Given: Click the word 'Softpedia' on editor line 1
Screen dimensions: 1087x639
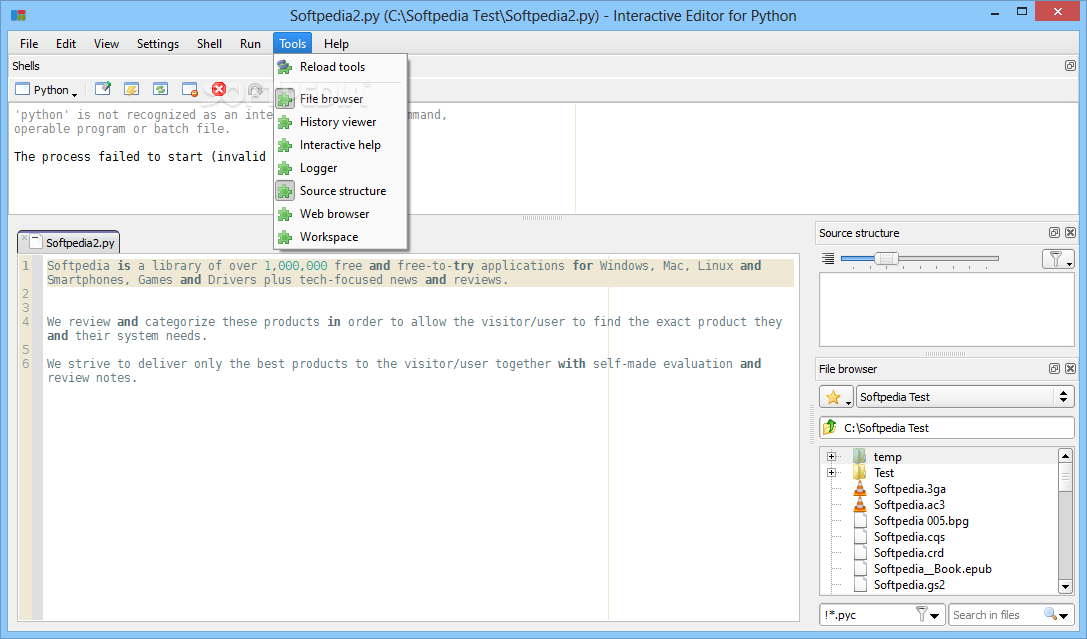Looking at the screenshot, I should coord(78,265).
